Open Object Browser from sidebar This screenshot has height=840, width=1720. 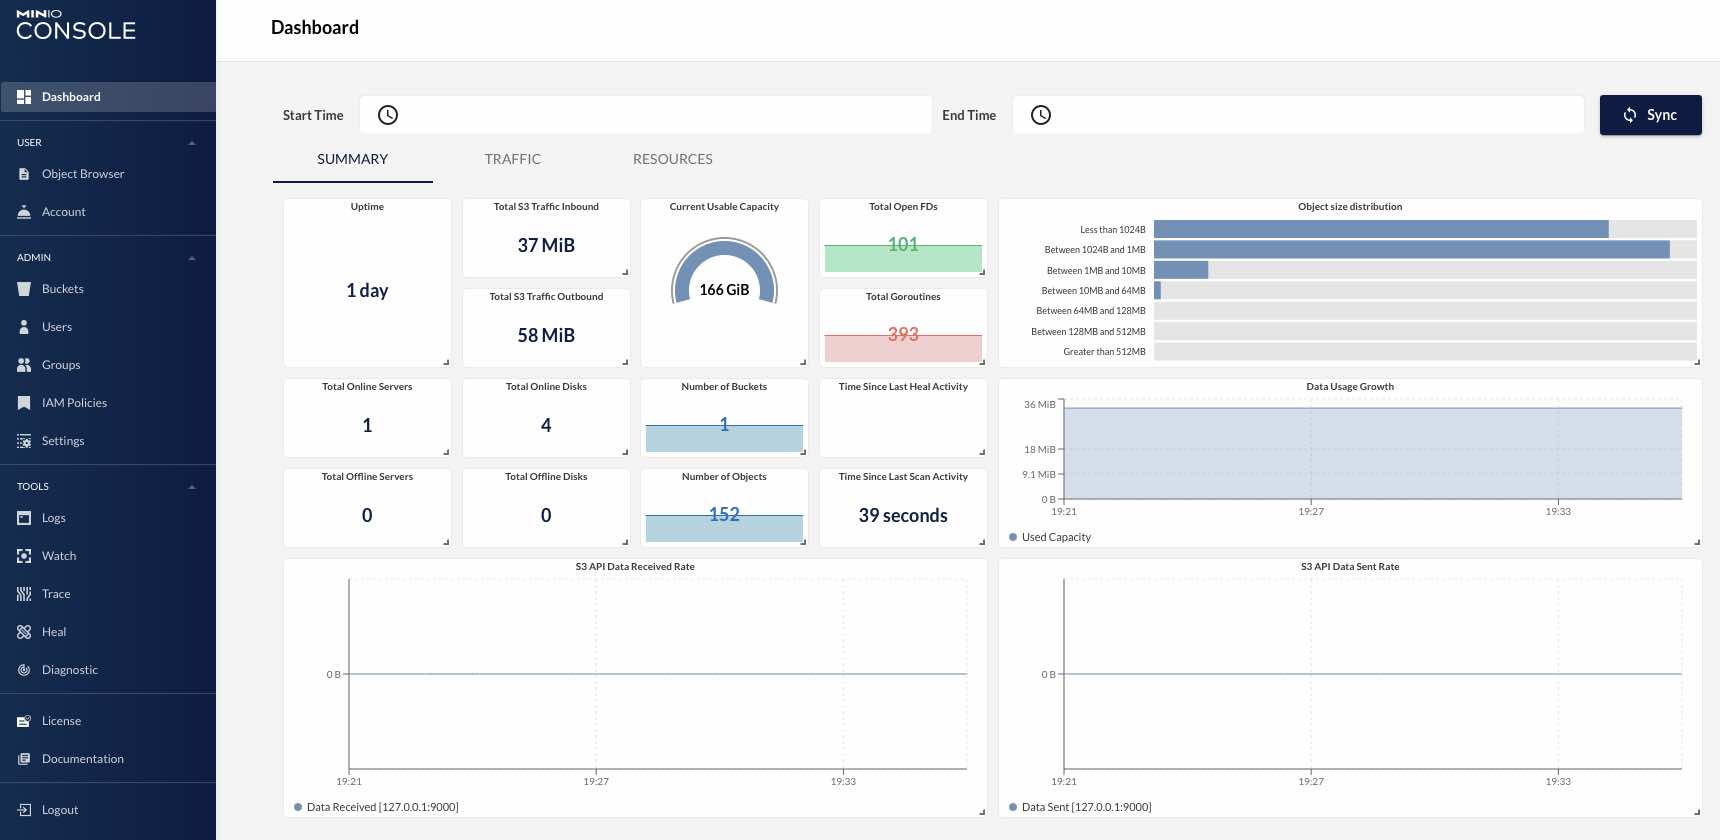(x=108, y=174)
